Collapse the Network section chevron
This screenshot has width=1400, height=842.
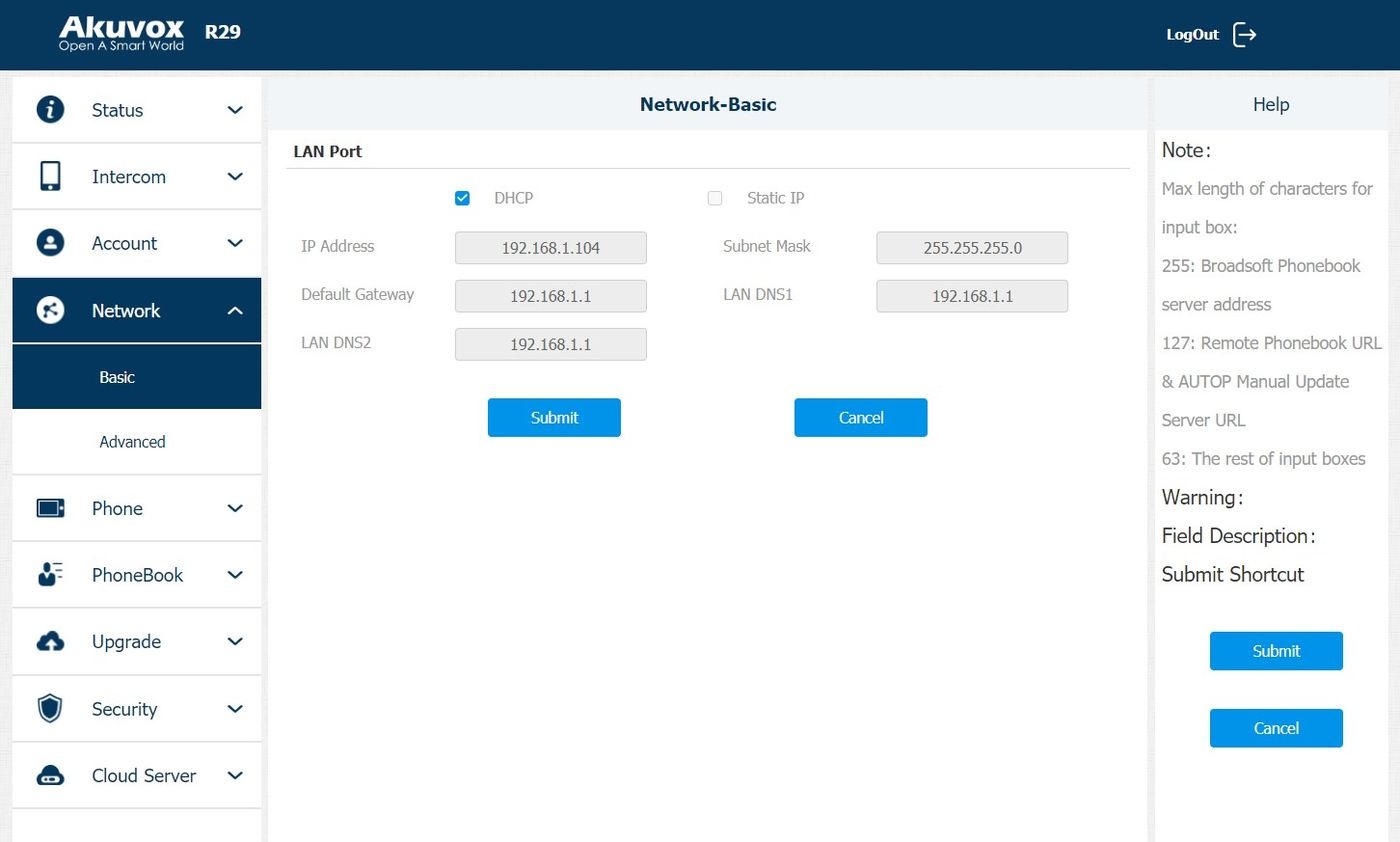235,310
